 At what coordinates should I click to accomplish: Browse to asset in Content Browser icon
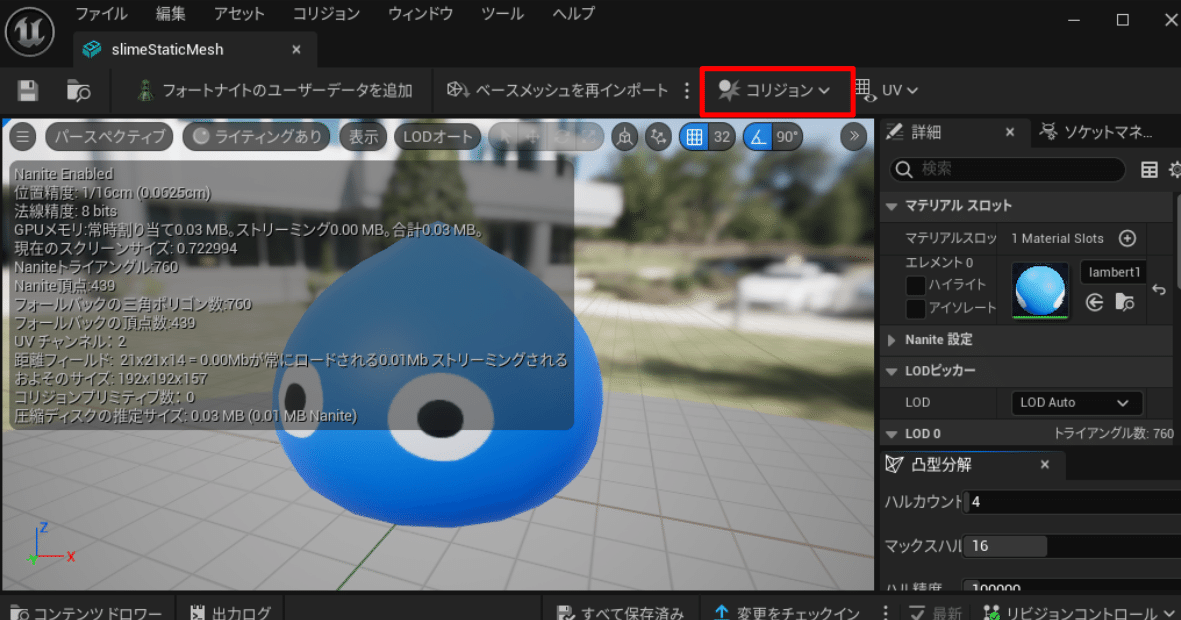tap(78, 90)
